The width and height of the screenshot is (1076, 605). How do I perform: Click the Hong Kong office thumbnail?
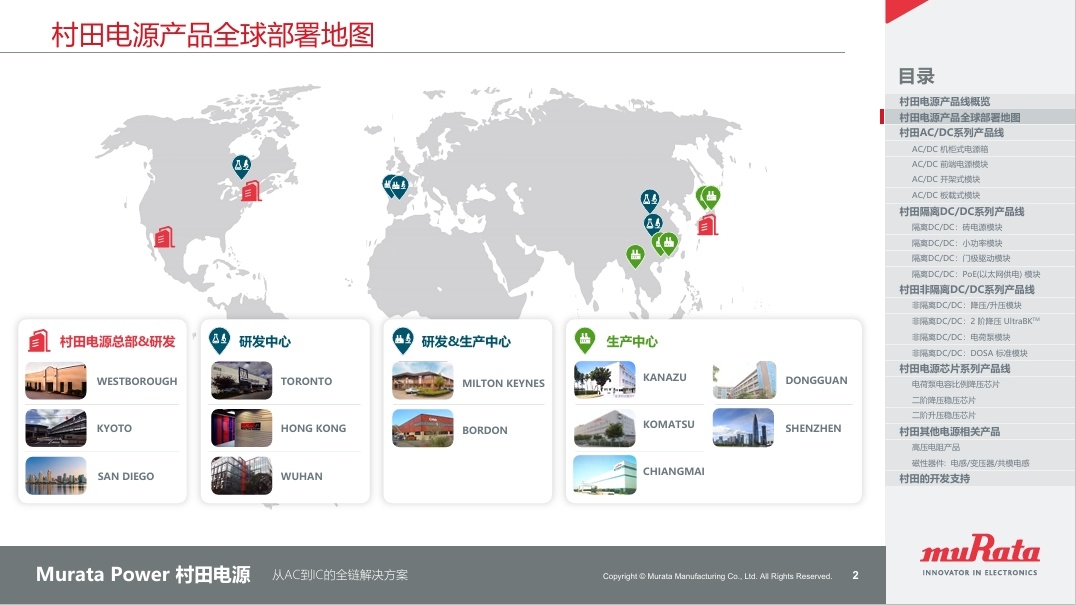pyautogui.click(x=242, y=428)
